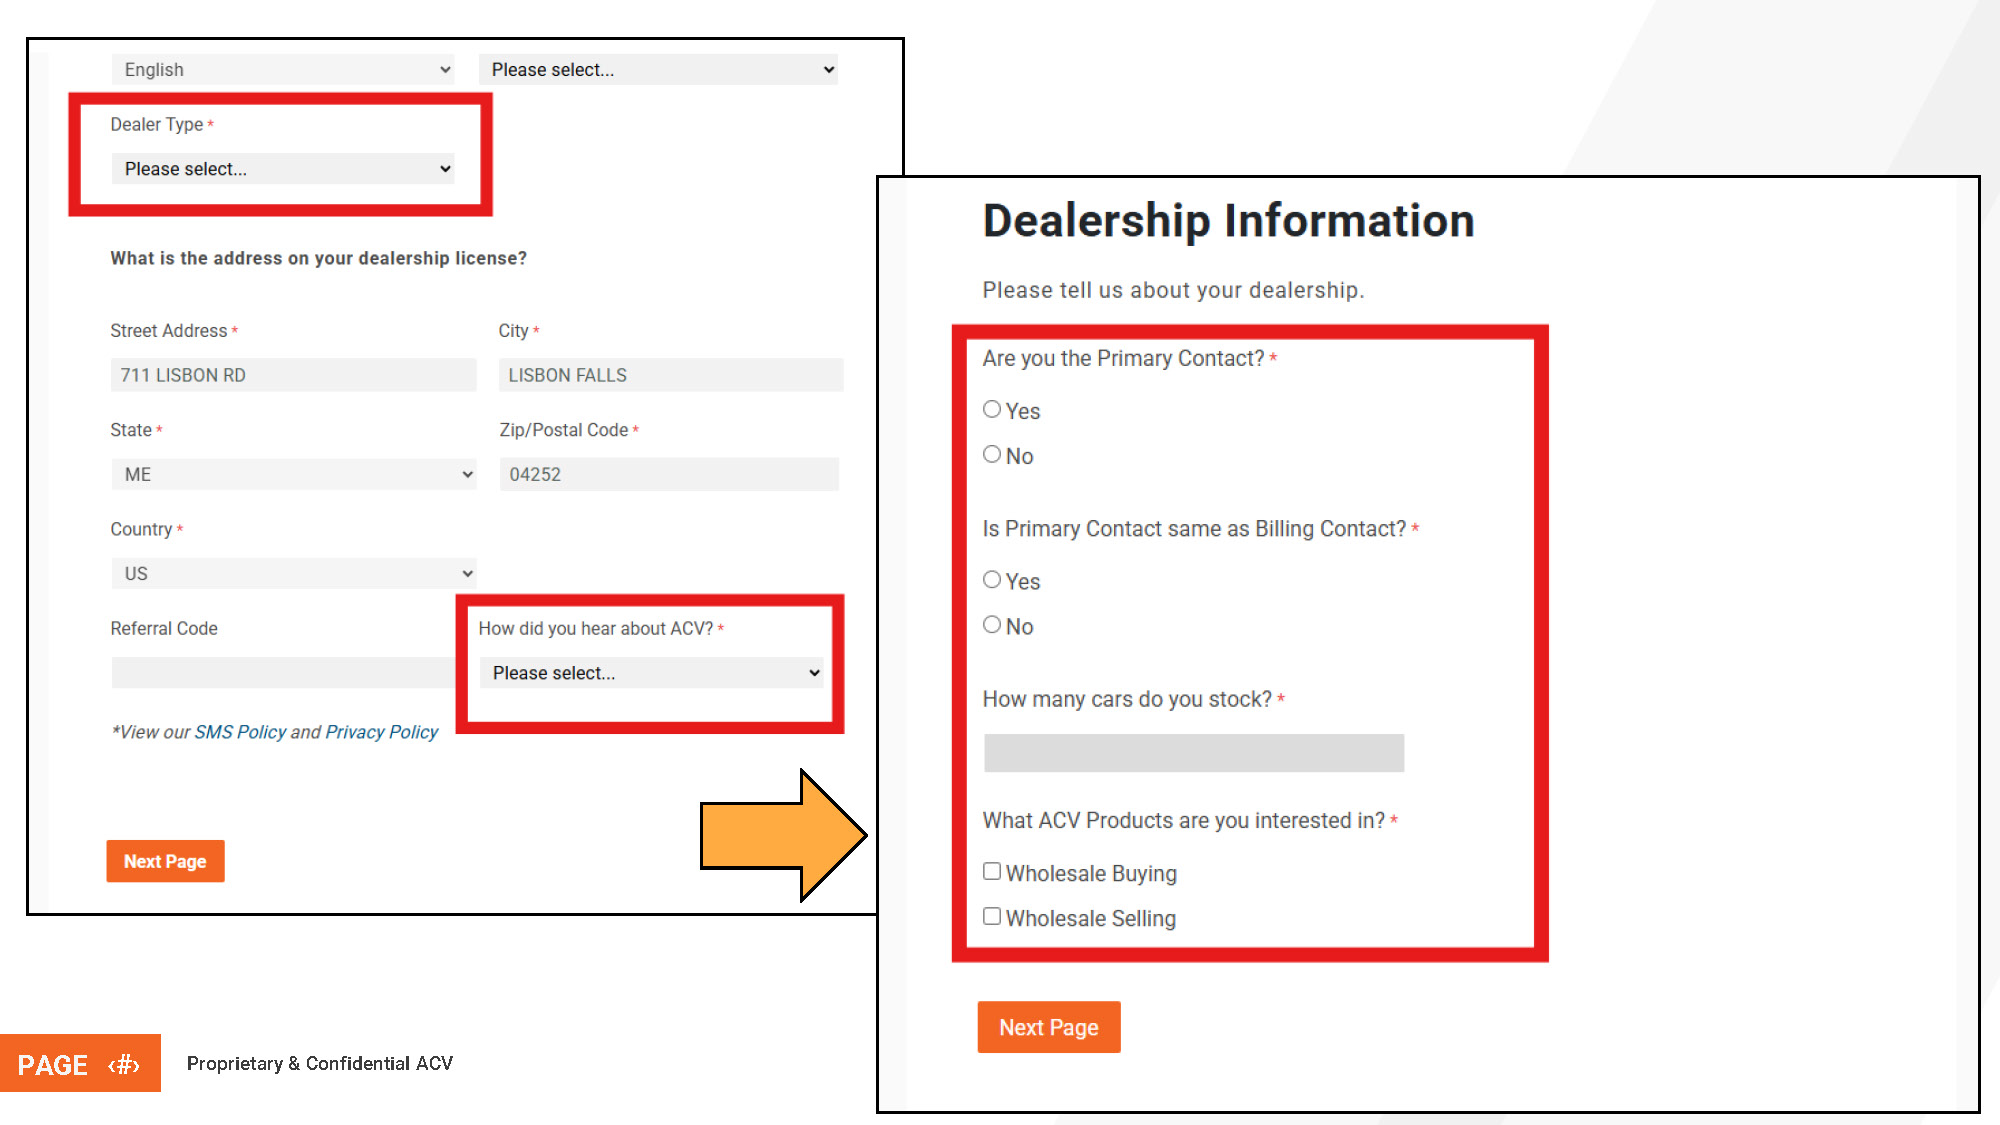Check the Wholesale Buying checkbox
Viewport: 2000px width, 1125px height.
pos(991,870)
